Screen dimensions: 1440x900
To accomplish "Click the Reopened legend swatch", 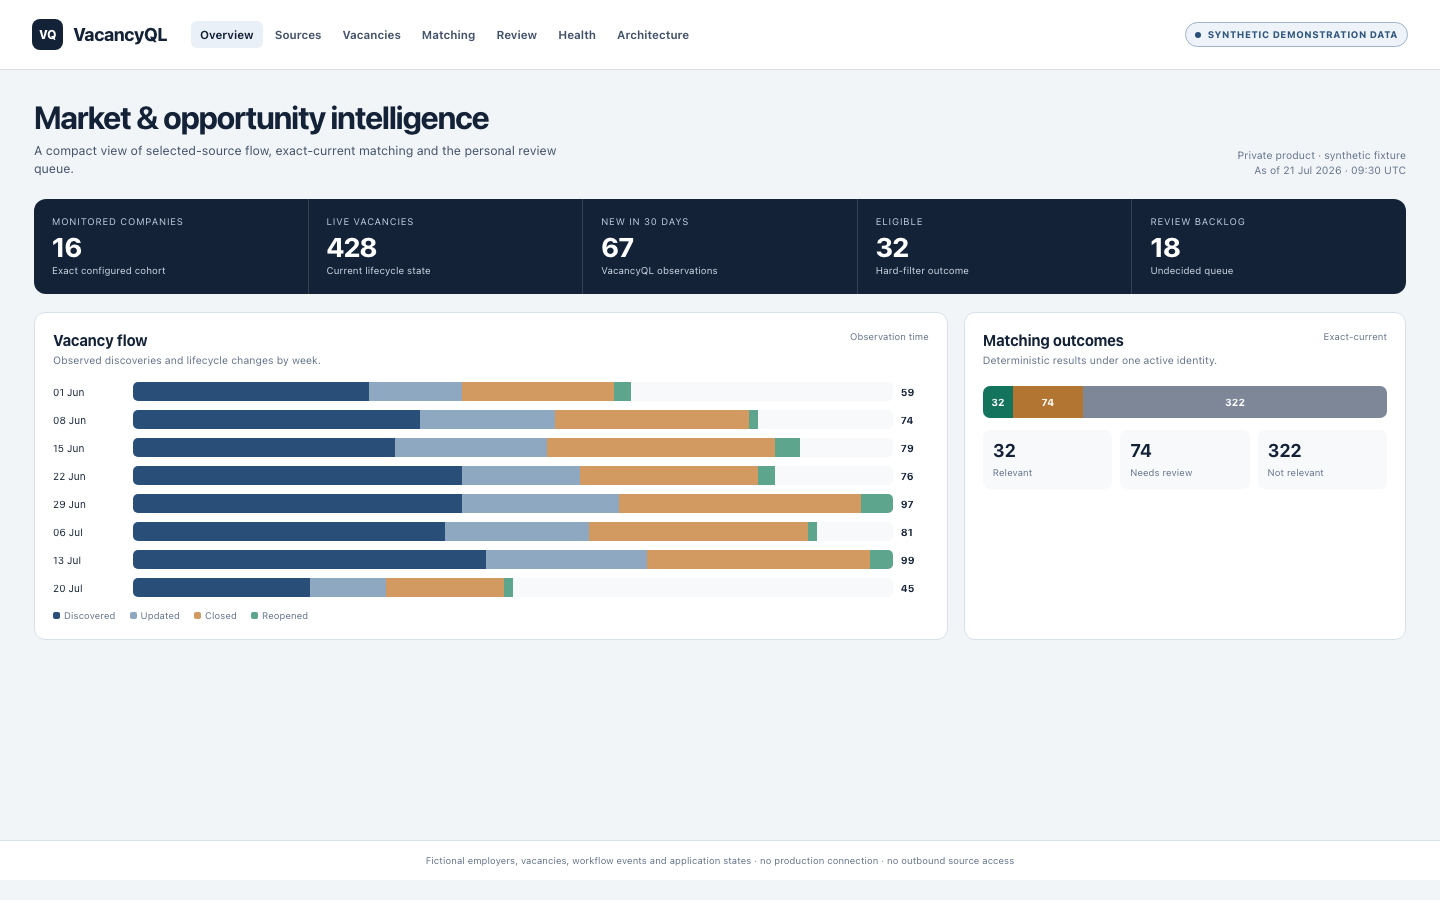I will pyautogui.click(x=255, y=616).
